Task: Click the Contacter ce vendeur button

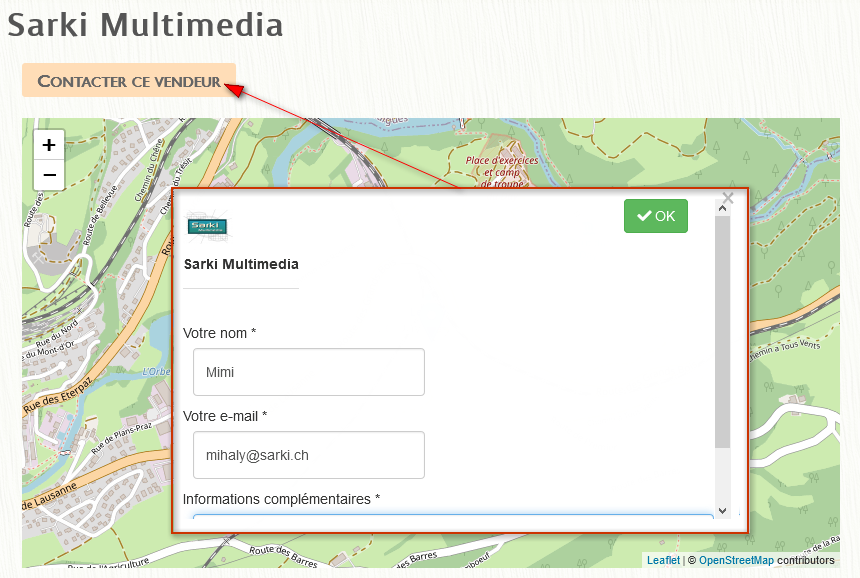Action: tap(129, 81)
